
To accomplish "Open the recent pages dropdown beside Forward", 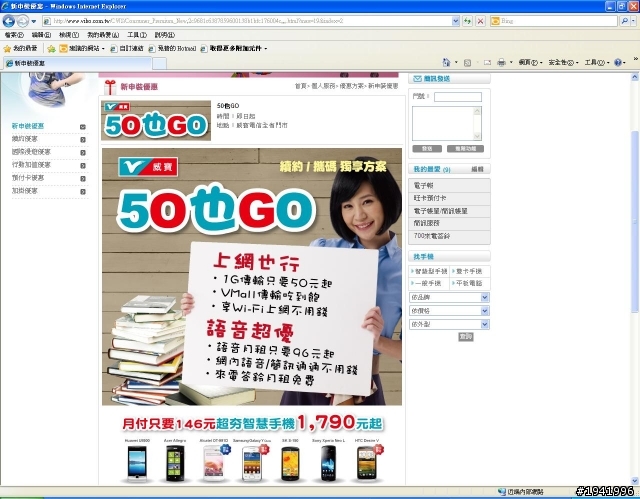I will [34, 21].
